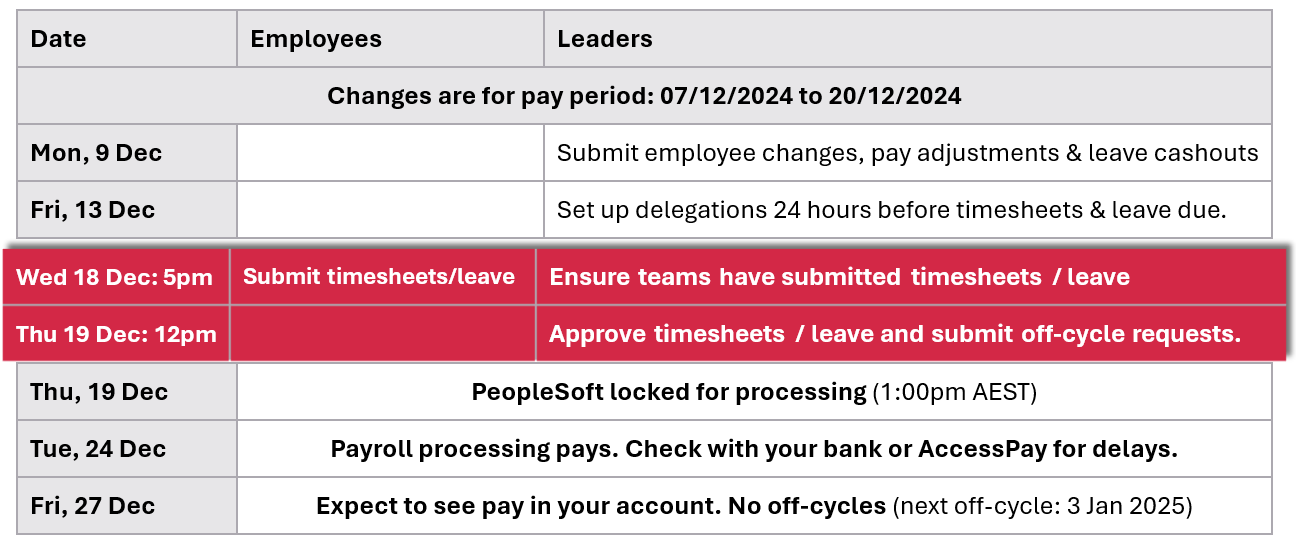Click the Date column header
The width and height of the screenshot is (1296, 550).
click(59, 39)
